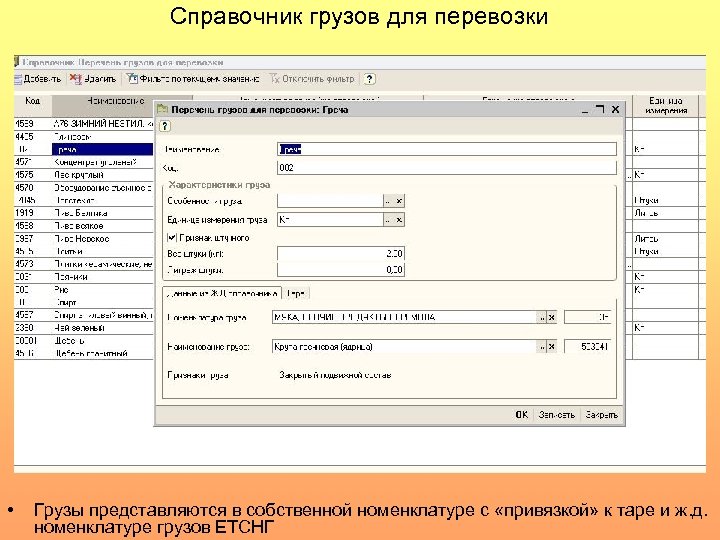This screenshot has height=540, width=720.
Task: Click the Наименование field at top of dialog
Action: click(x=447, y=149)
